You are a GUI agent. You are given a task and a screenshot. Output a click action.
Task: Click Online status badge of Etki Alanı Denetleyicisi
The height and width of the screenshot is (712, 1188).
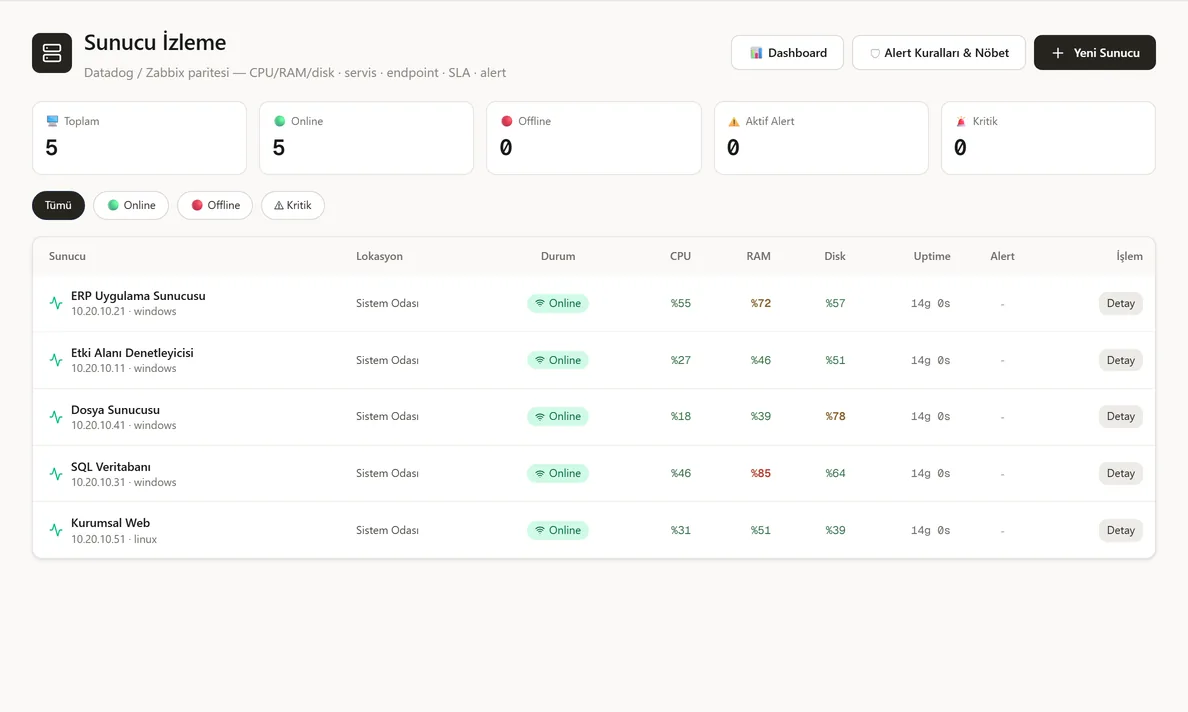tap(558, 360)
